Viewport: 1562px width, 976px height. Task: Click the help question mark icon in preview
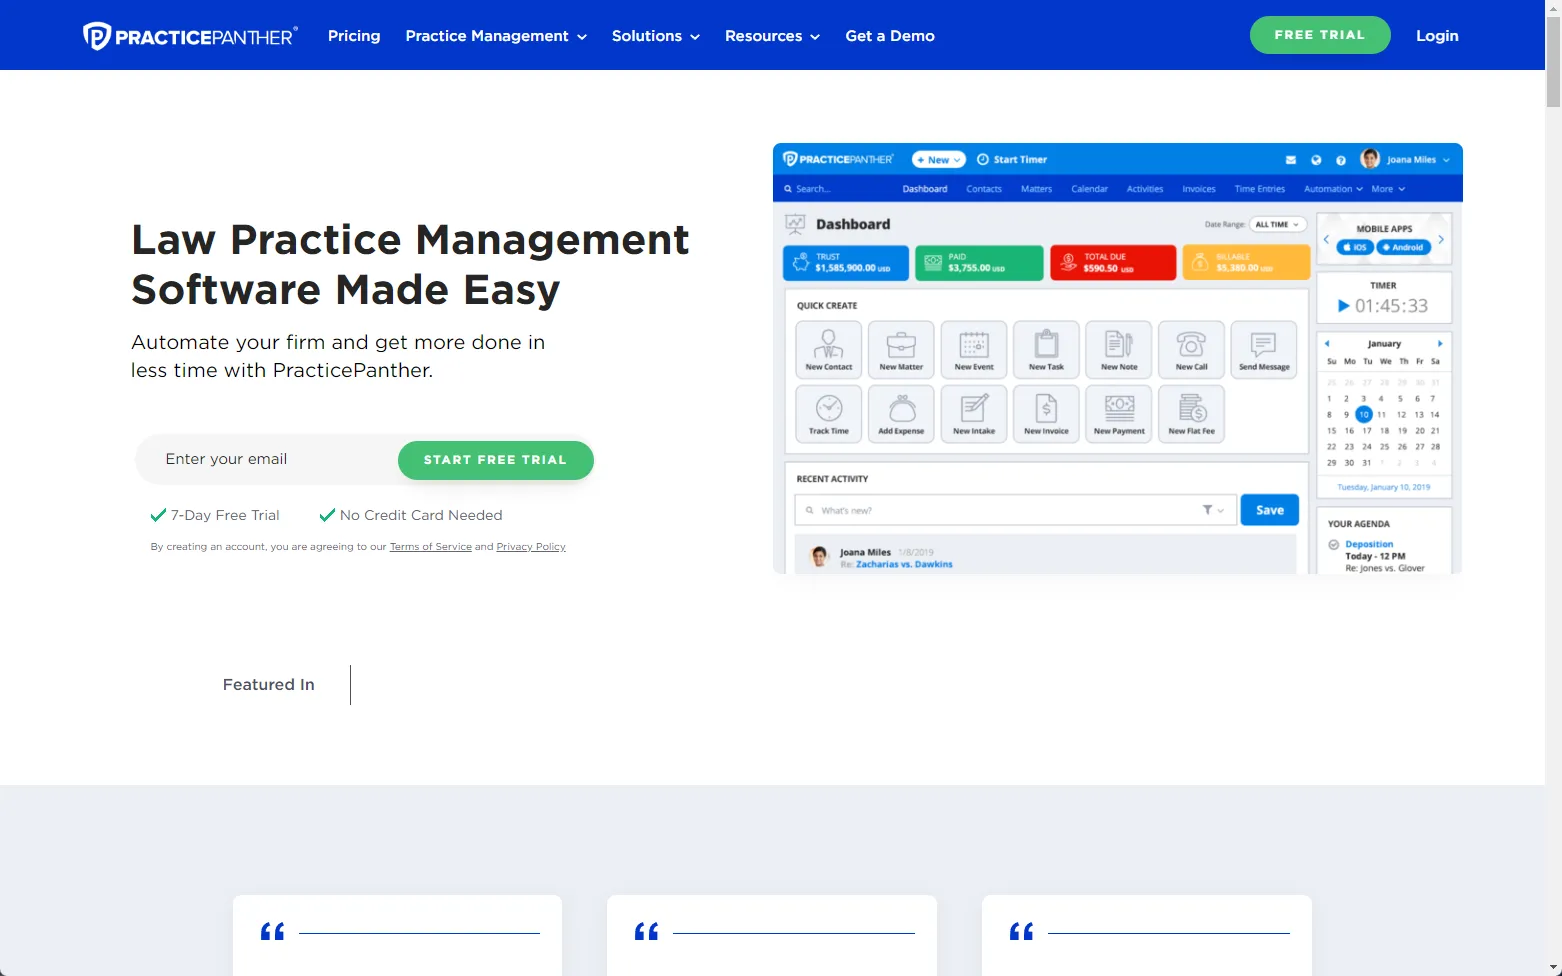click(x=1341, y=160)
